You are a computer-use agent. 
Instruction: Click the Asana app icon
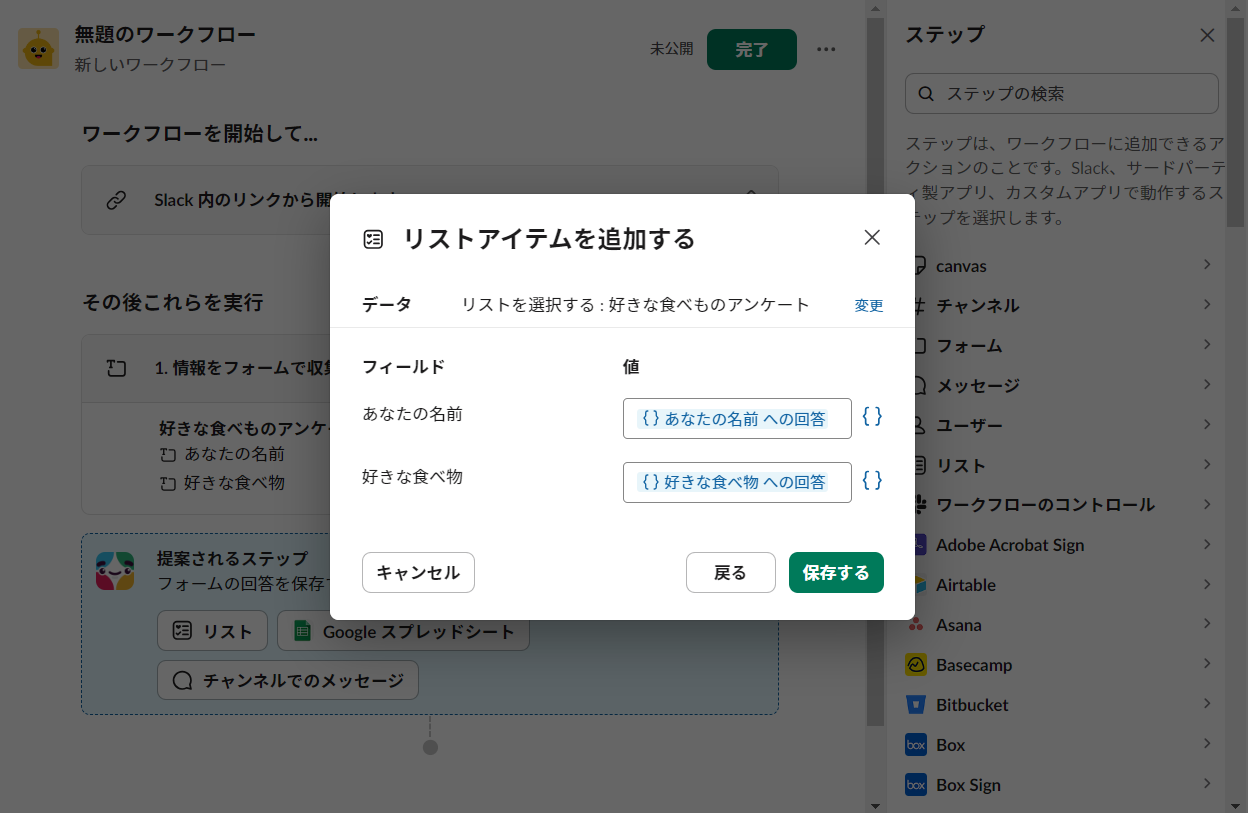click(x=916, y=625)
